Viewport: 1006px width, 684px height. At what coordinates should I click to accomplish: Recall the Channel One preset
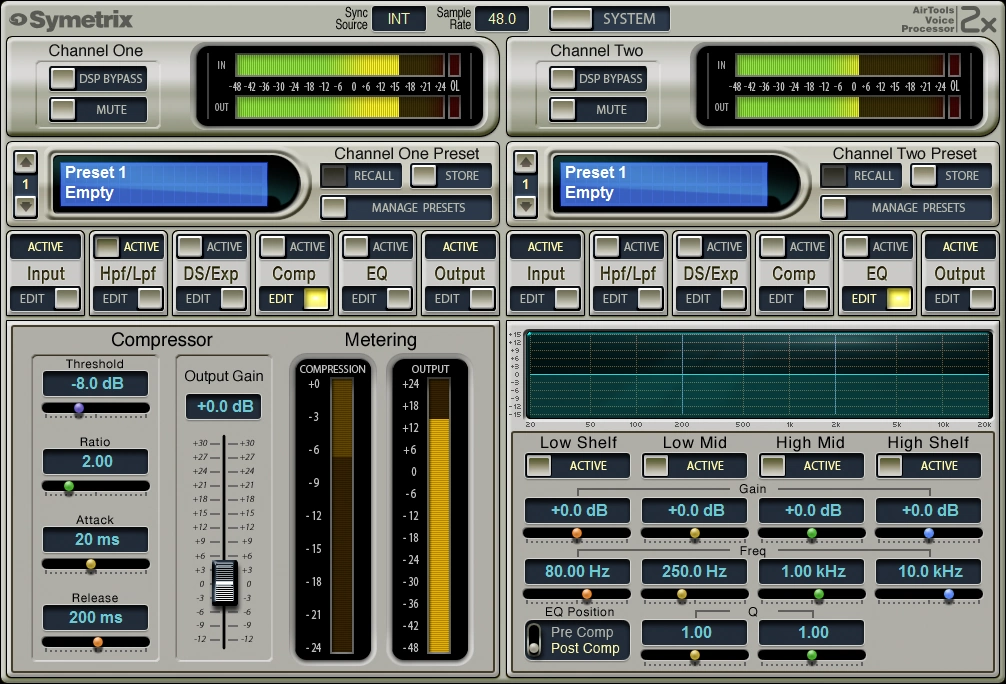point(361,176)
